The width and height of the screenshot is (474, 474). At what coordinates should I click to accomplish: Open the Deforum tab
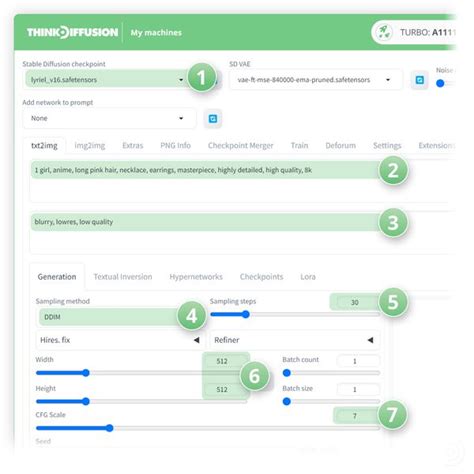[x=340, y=146]
